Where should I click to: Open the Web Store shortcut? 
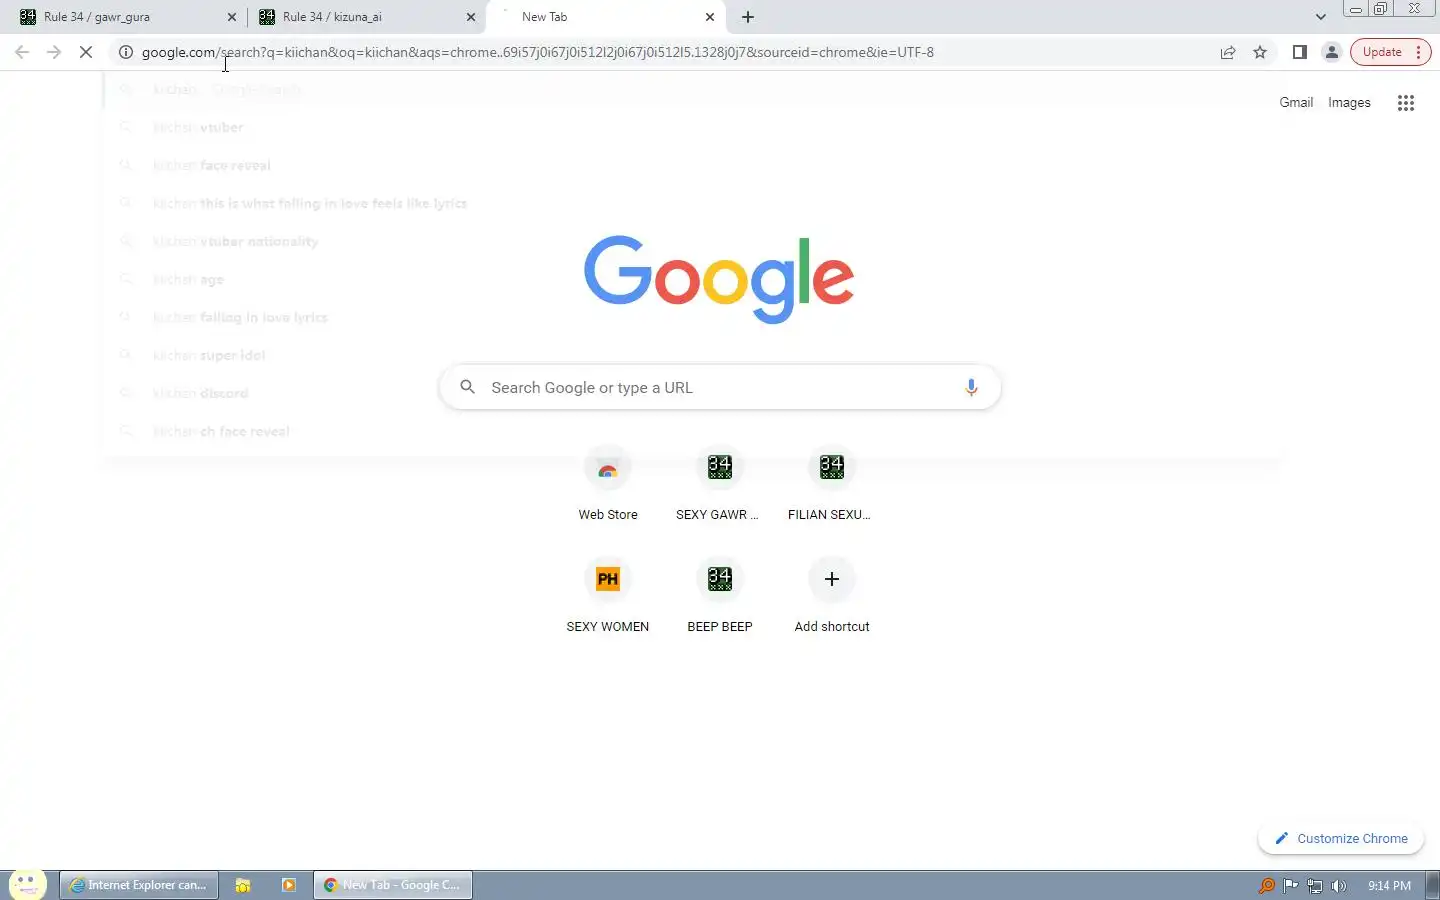pos(608,485)
